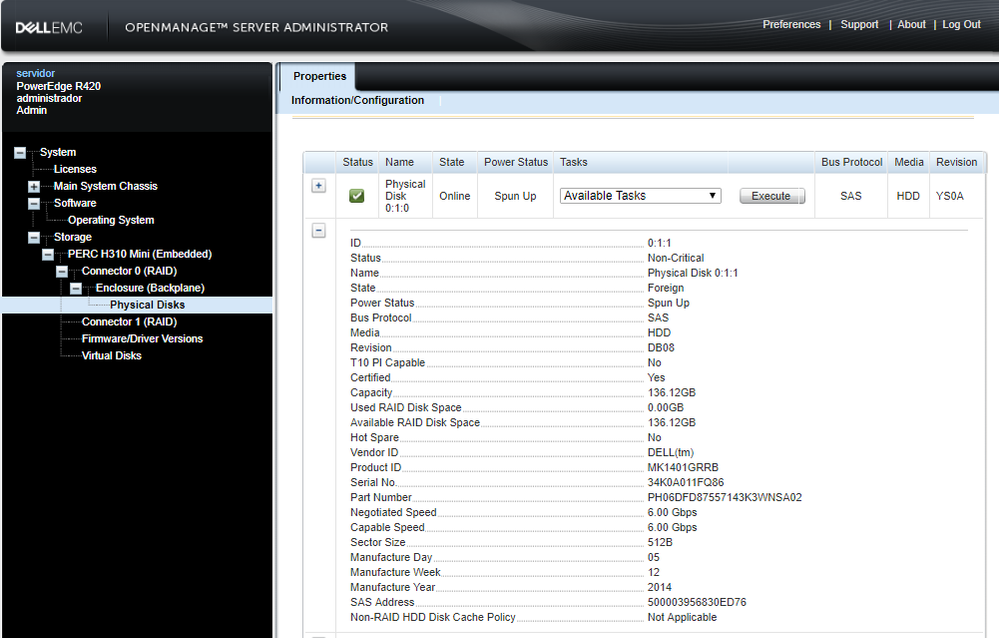Click the Sector Size 512B value
Screen dimensions: 999x638
[659, 542]
